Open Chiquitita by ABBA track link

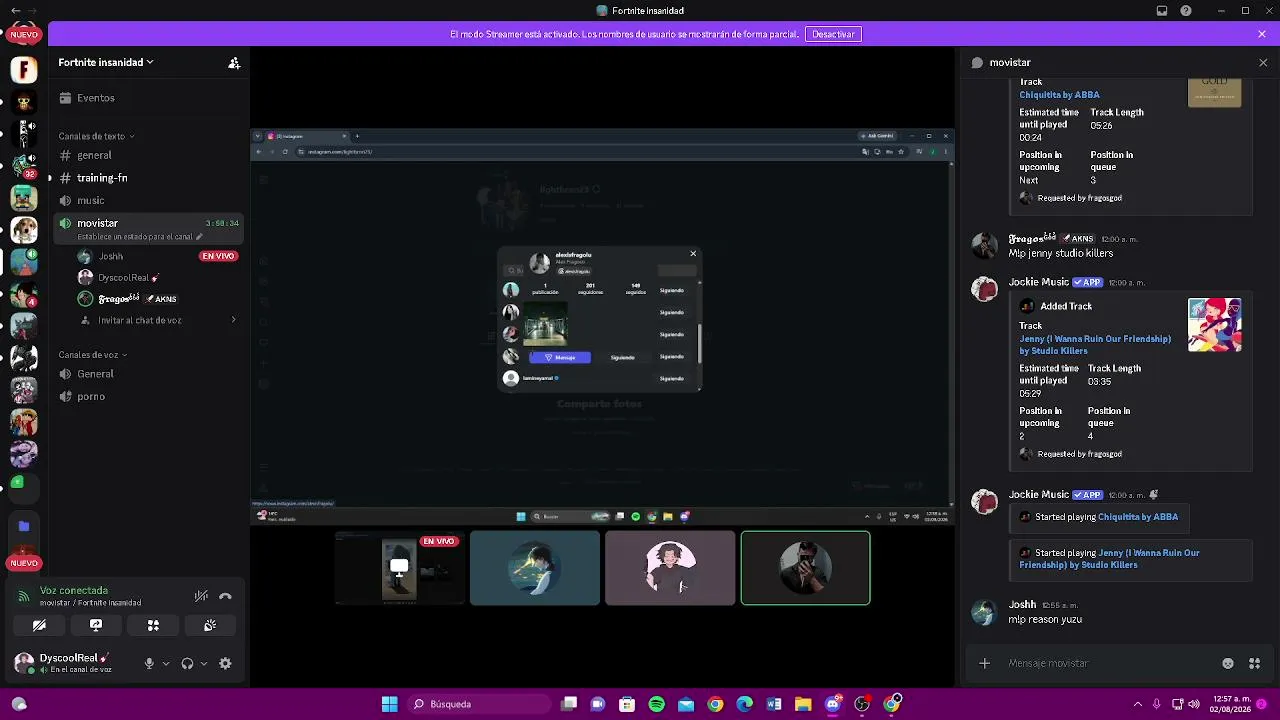[x=1059, y=95]
